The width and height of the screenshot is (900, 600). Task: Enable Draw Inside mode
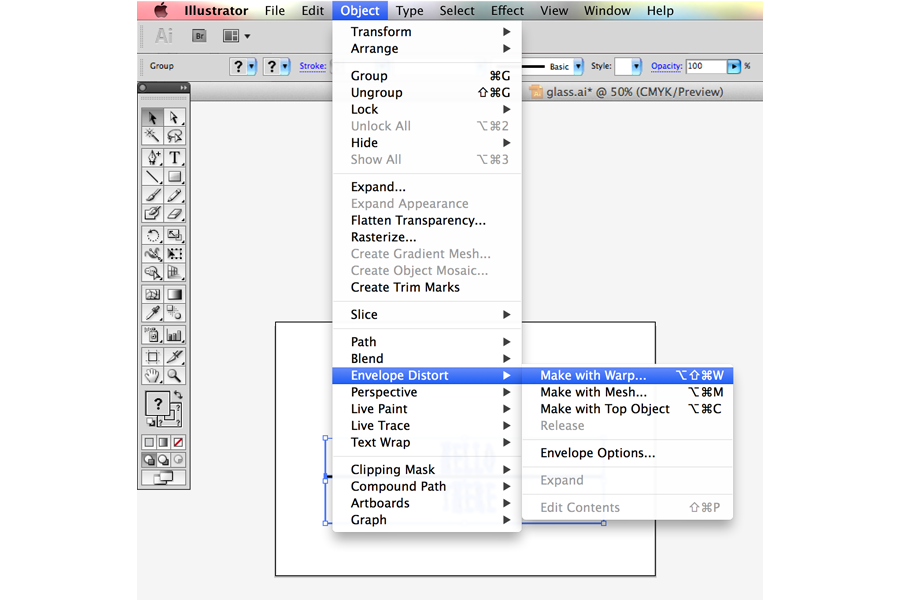click(179, 460)
